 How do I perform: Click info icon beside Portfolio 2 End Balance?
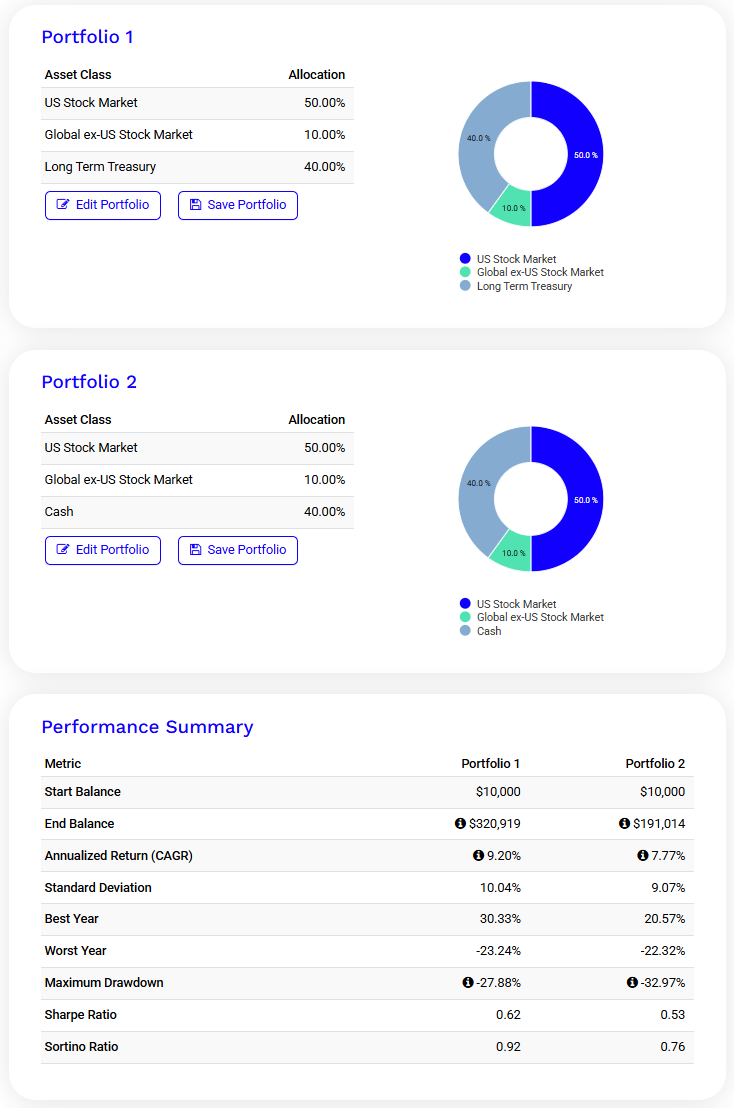625,824
